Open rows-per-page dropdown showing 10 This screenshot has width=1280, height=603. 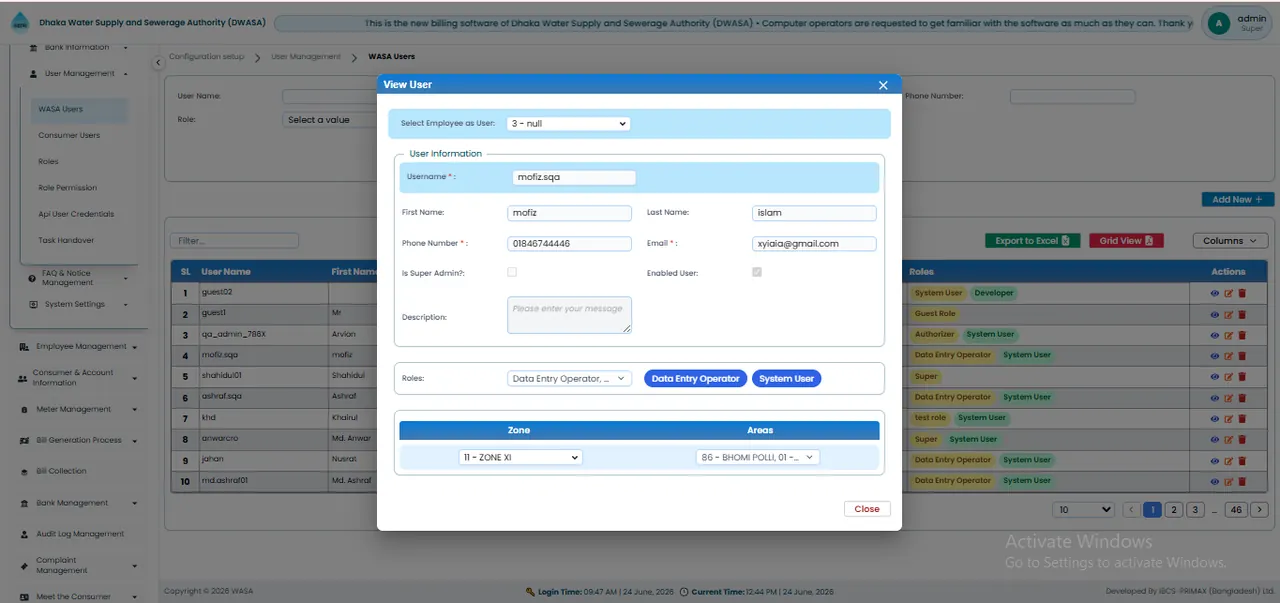1084,510
